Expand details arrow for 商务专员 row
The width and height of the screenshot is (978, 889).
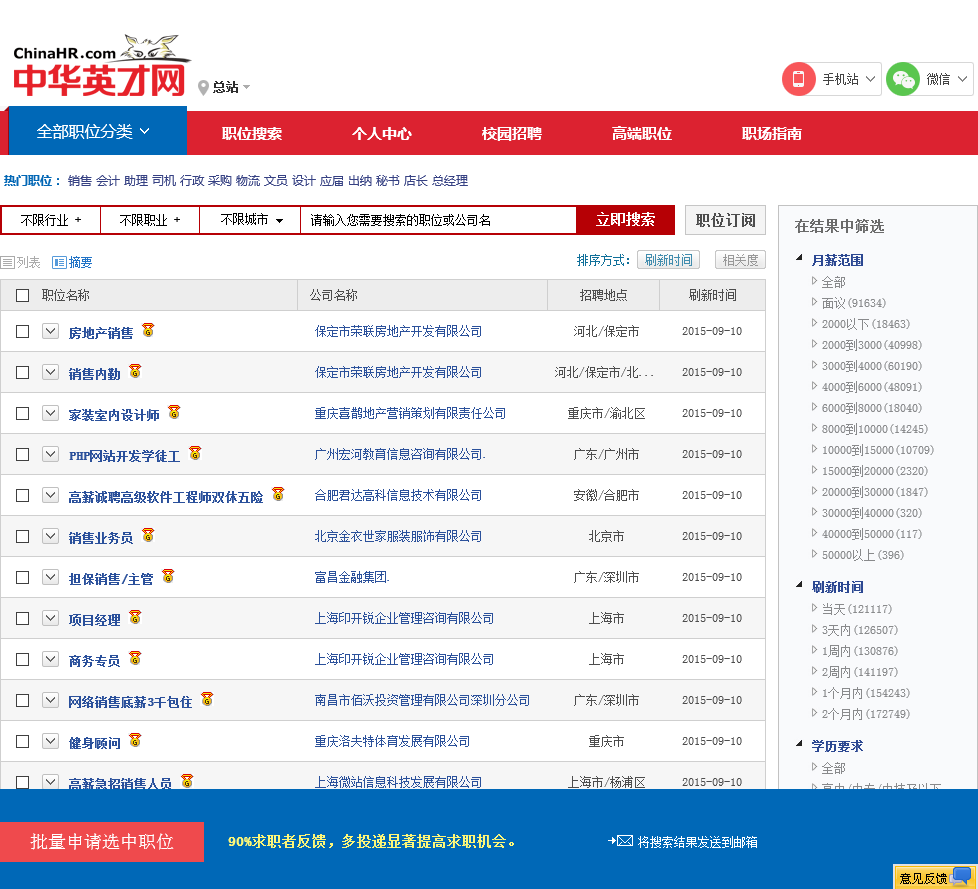(51, 659)
